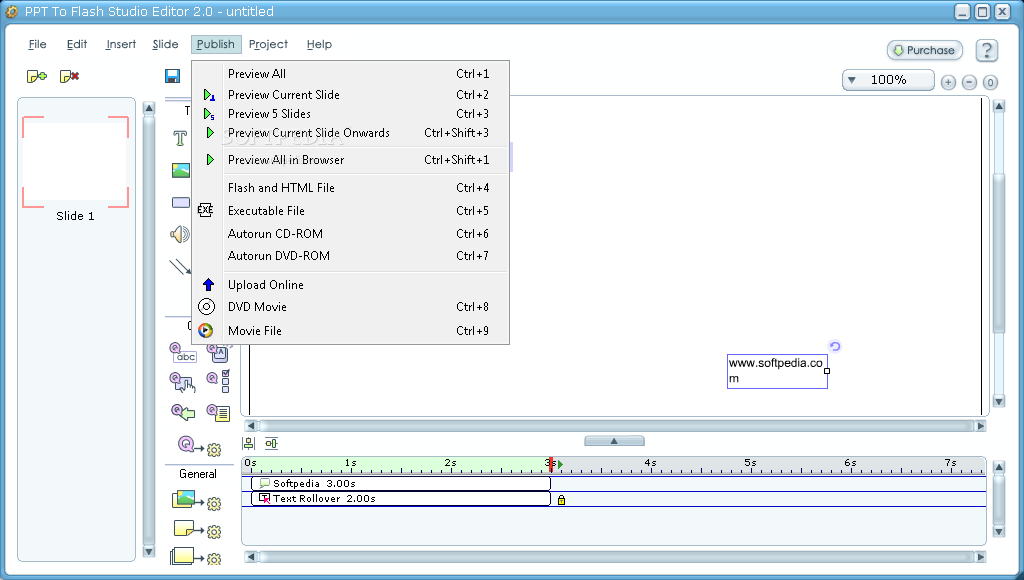Click the canvas vertical scrollbar up arrow
Screen dimensions: 1024x580
point(999,106)
